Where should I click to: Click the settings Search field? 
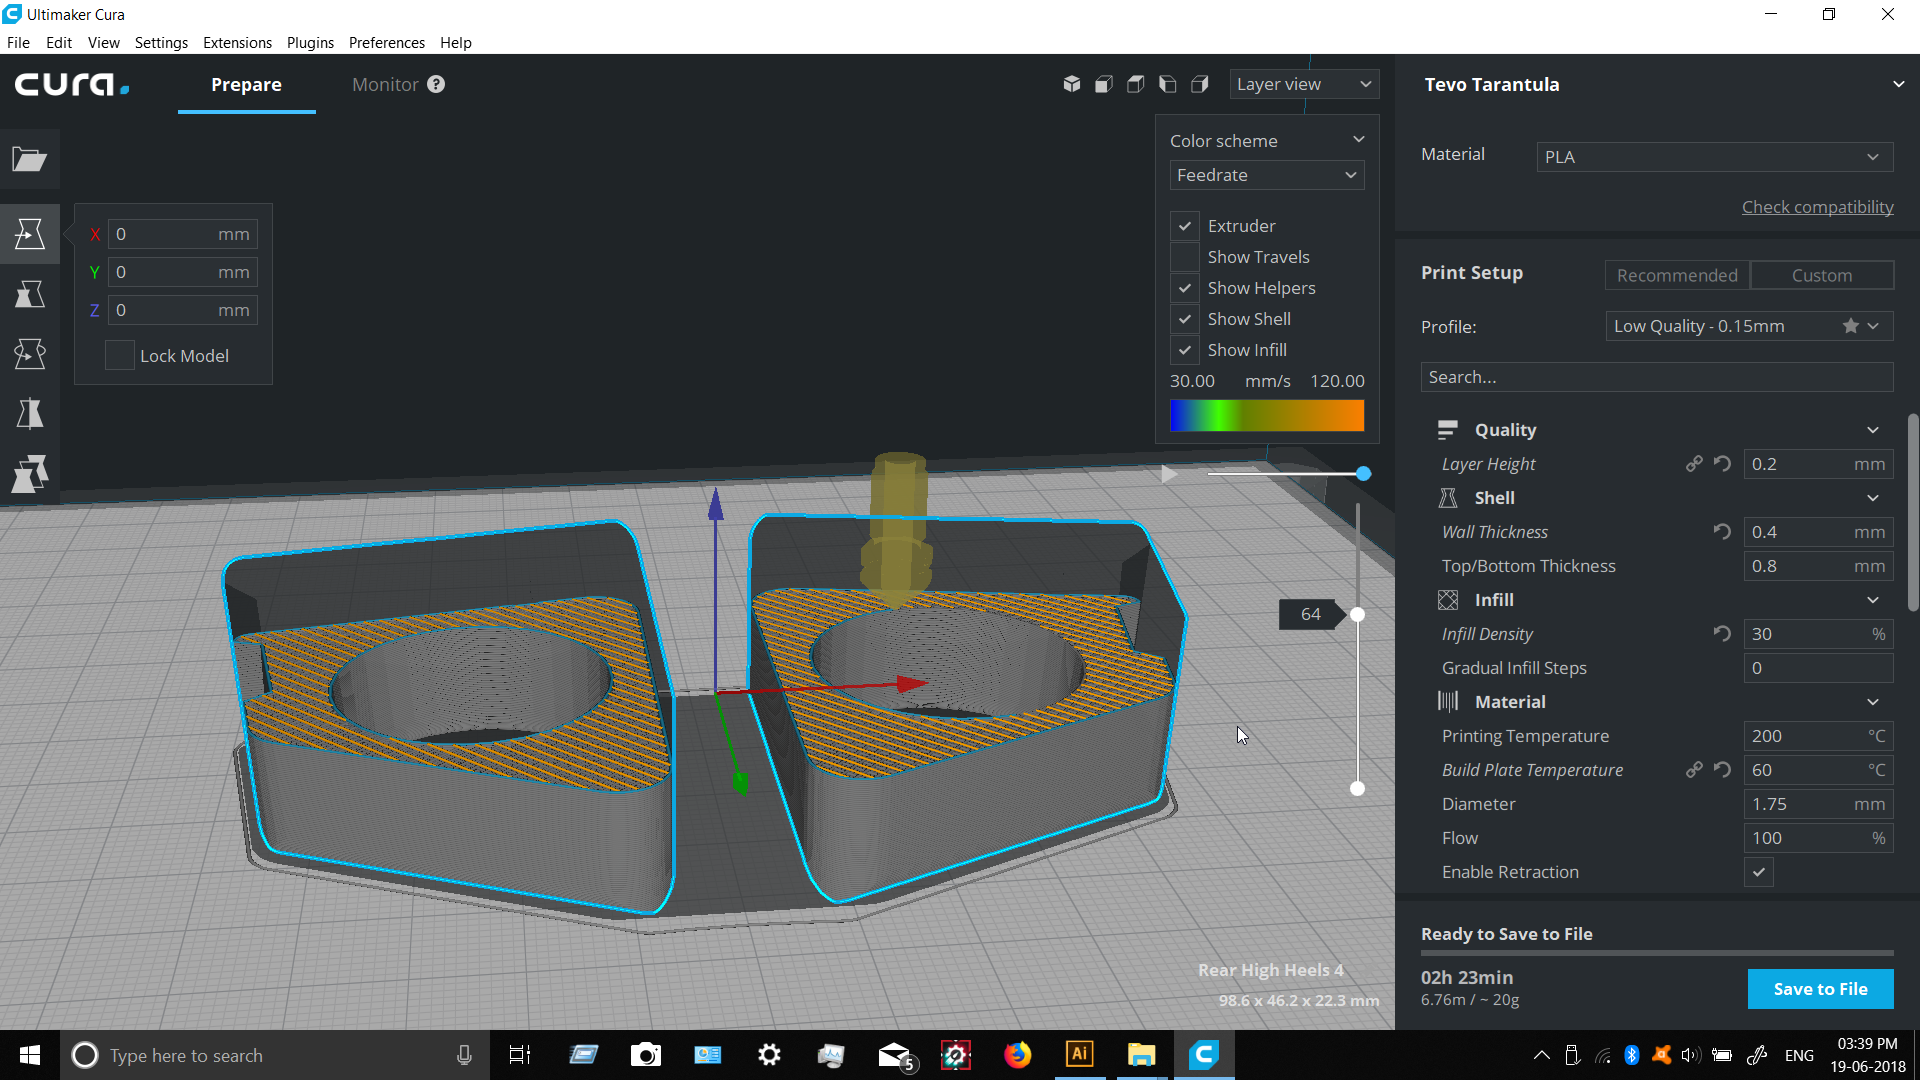pyautogui.click(x=1657, y=377)
